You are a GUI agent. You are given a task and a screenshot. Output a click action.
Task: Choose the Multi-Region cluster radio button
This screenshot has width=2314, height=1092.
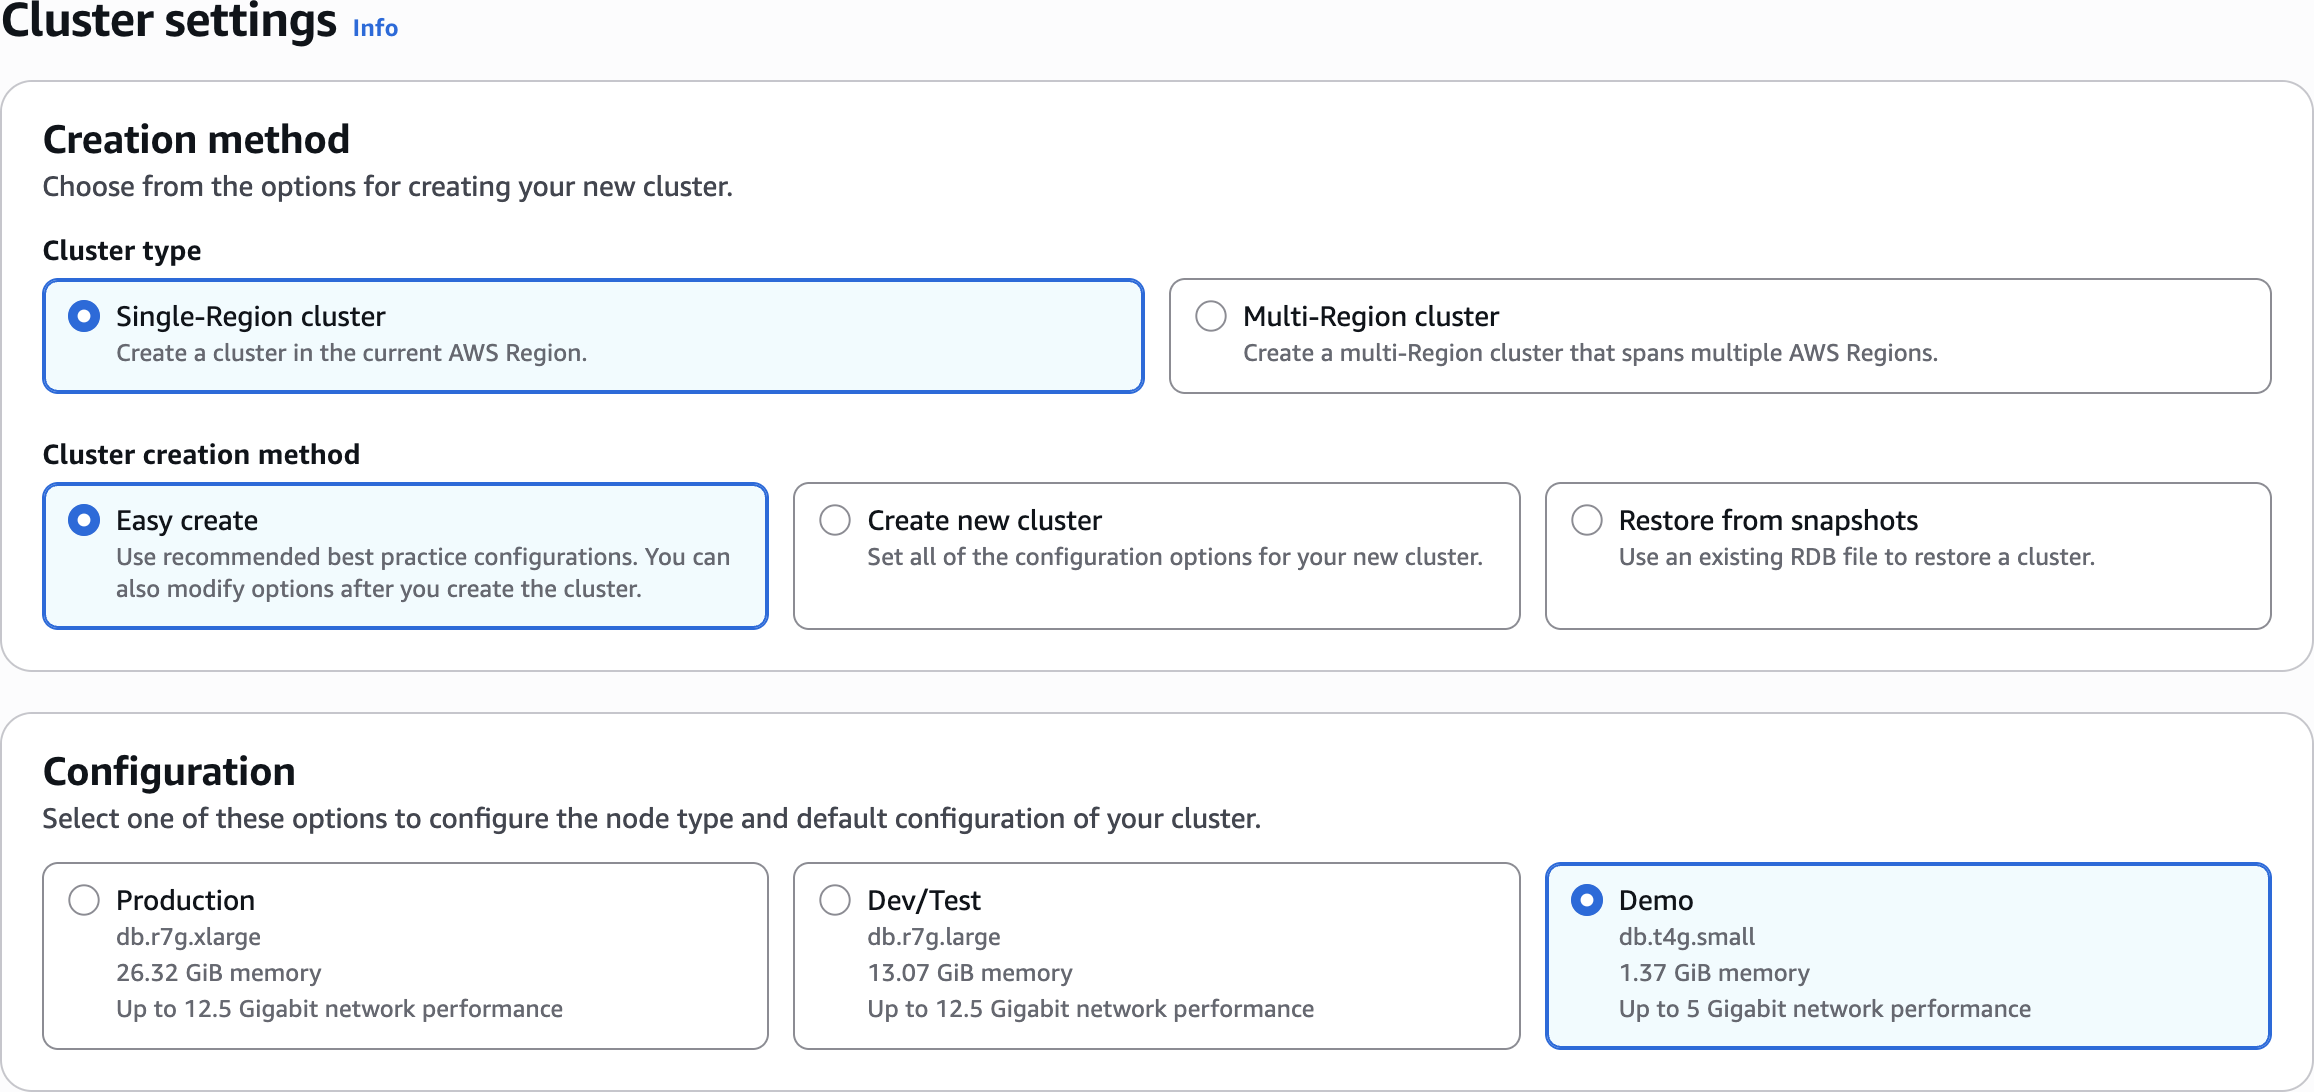[x=1211, y=317]
